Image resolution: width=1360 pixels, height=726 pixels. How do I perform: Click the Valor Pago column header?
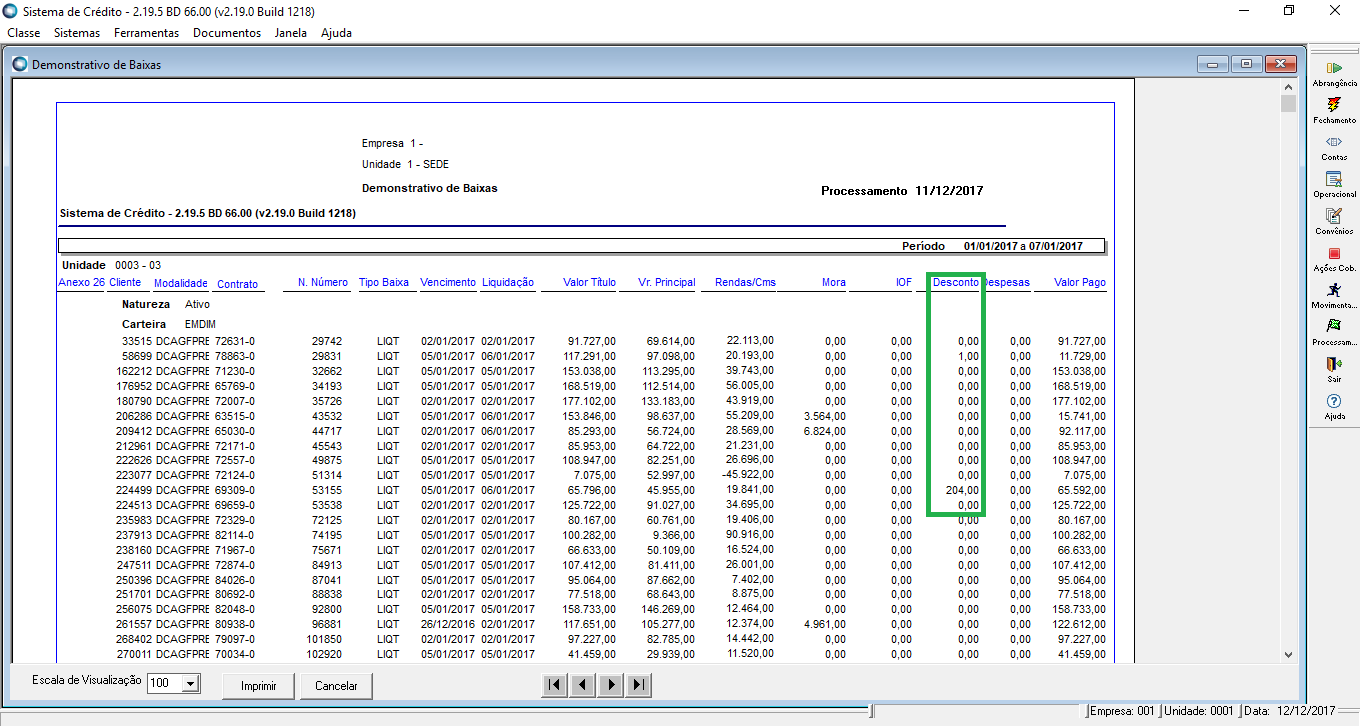pyautogui.click(x=1080, y=283)
